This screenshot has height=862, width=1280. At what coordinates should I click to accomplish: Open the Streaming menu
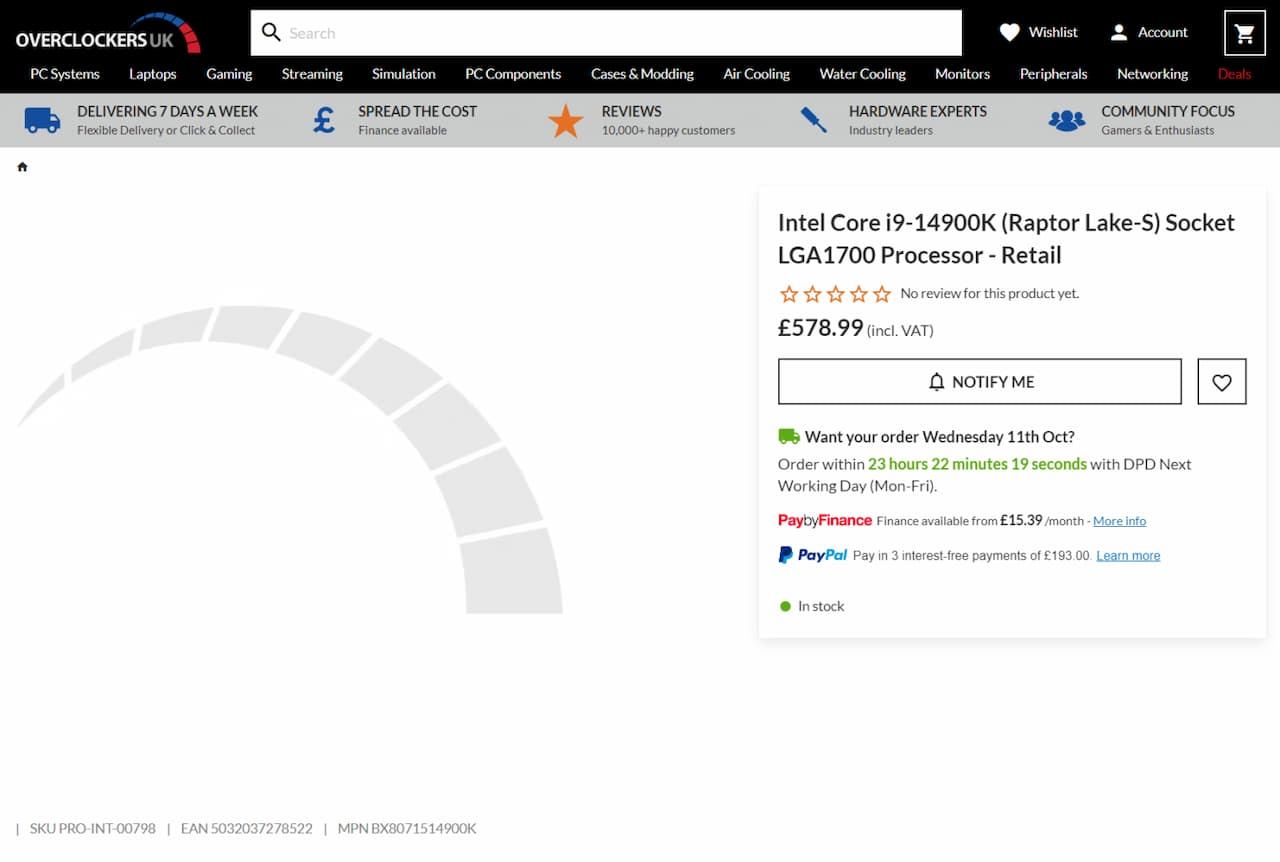coord(312,74)
